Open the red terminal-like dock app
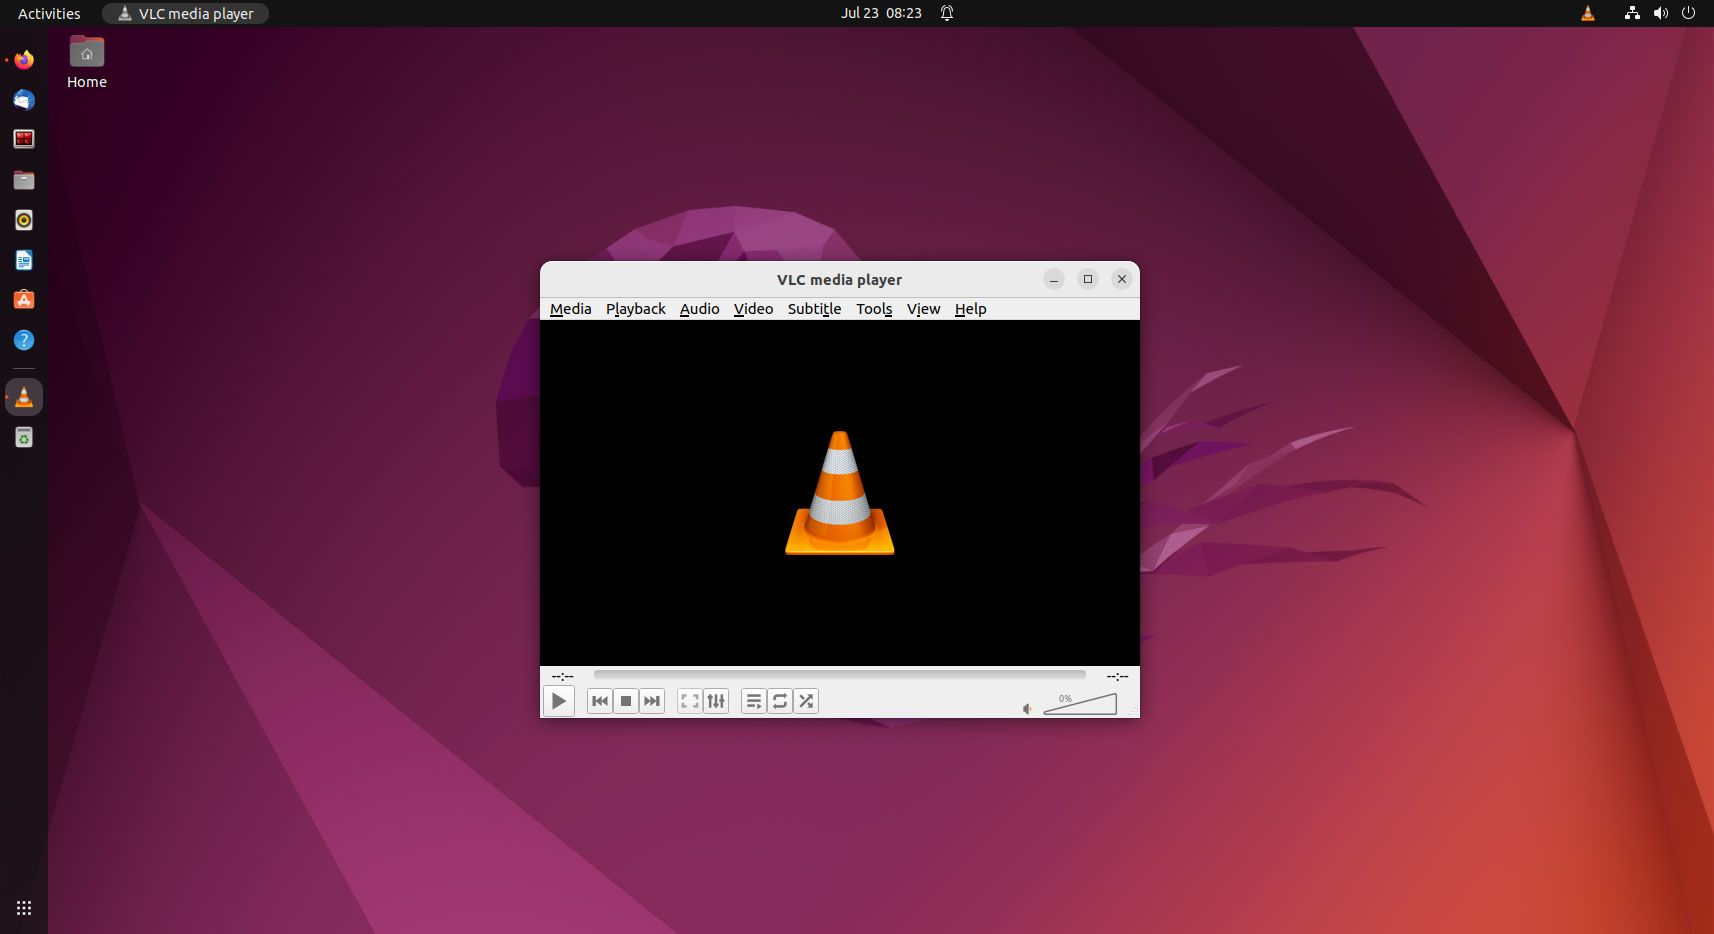This screenshot has height=934, width=1714. click(24, 140)
